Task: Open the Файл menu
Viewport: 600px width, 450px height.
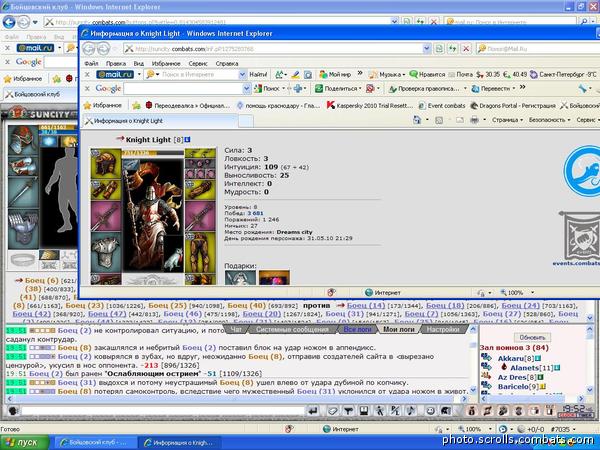Action: tap(91, 64)
